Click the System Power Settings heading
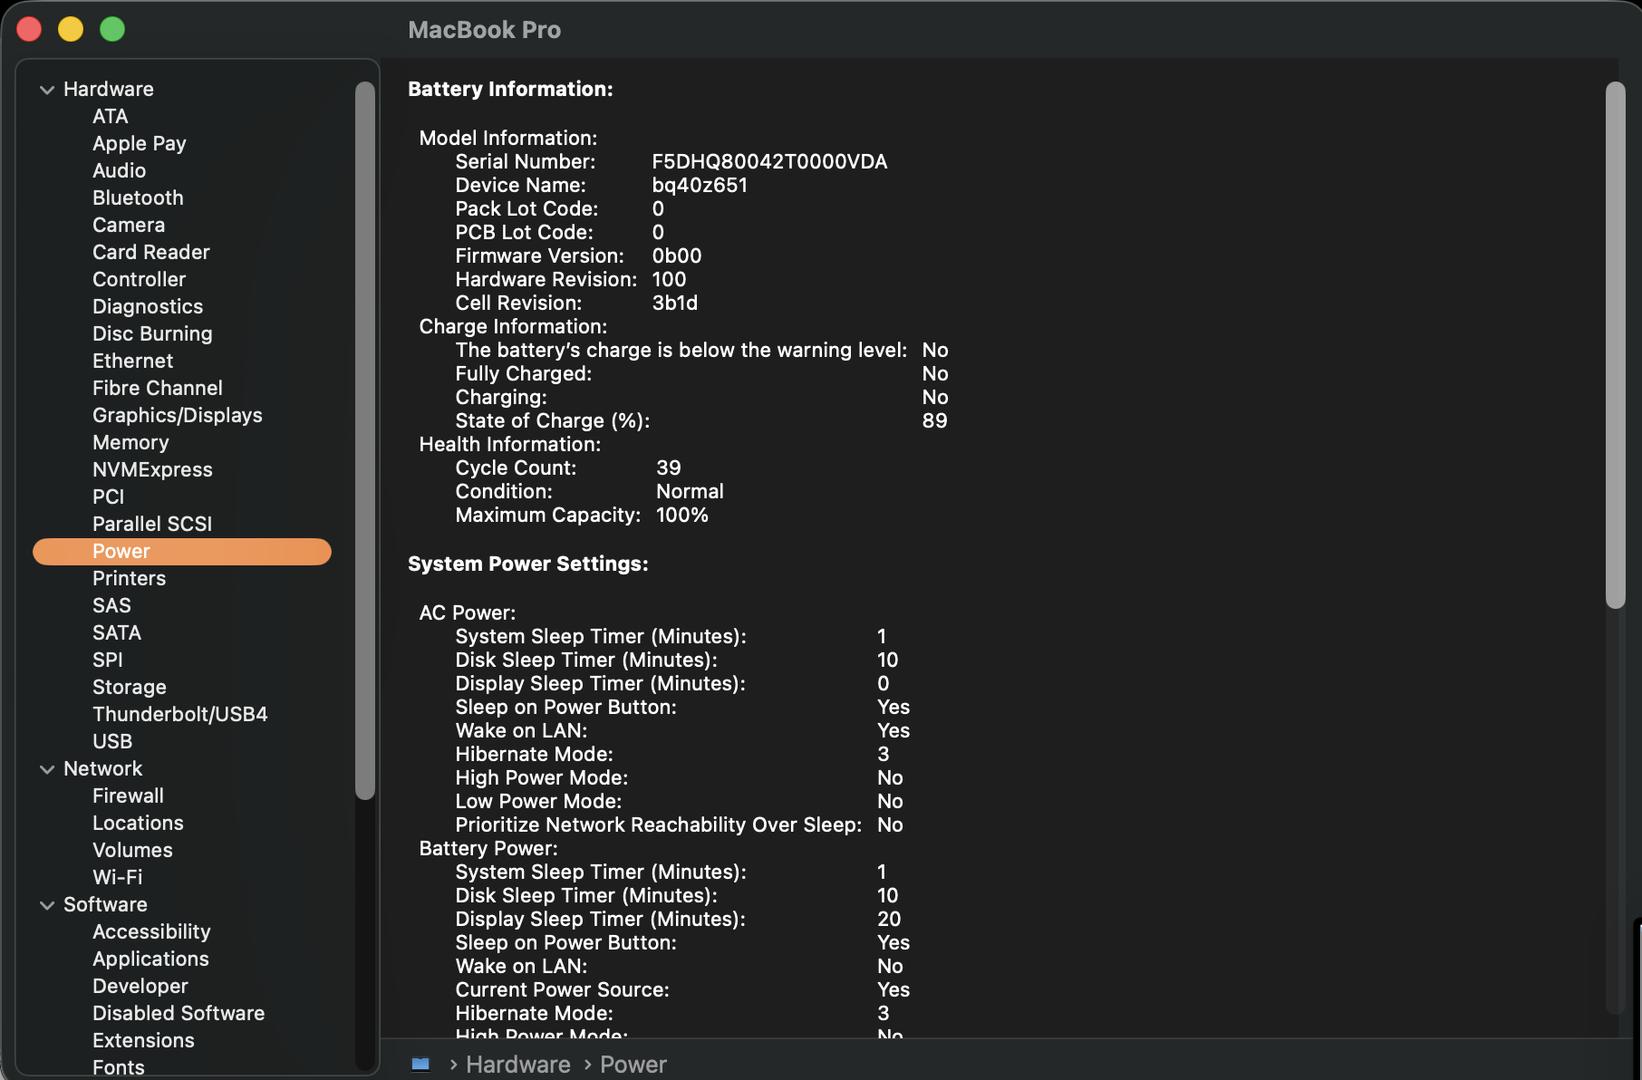 coord(528,564)
